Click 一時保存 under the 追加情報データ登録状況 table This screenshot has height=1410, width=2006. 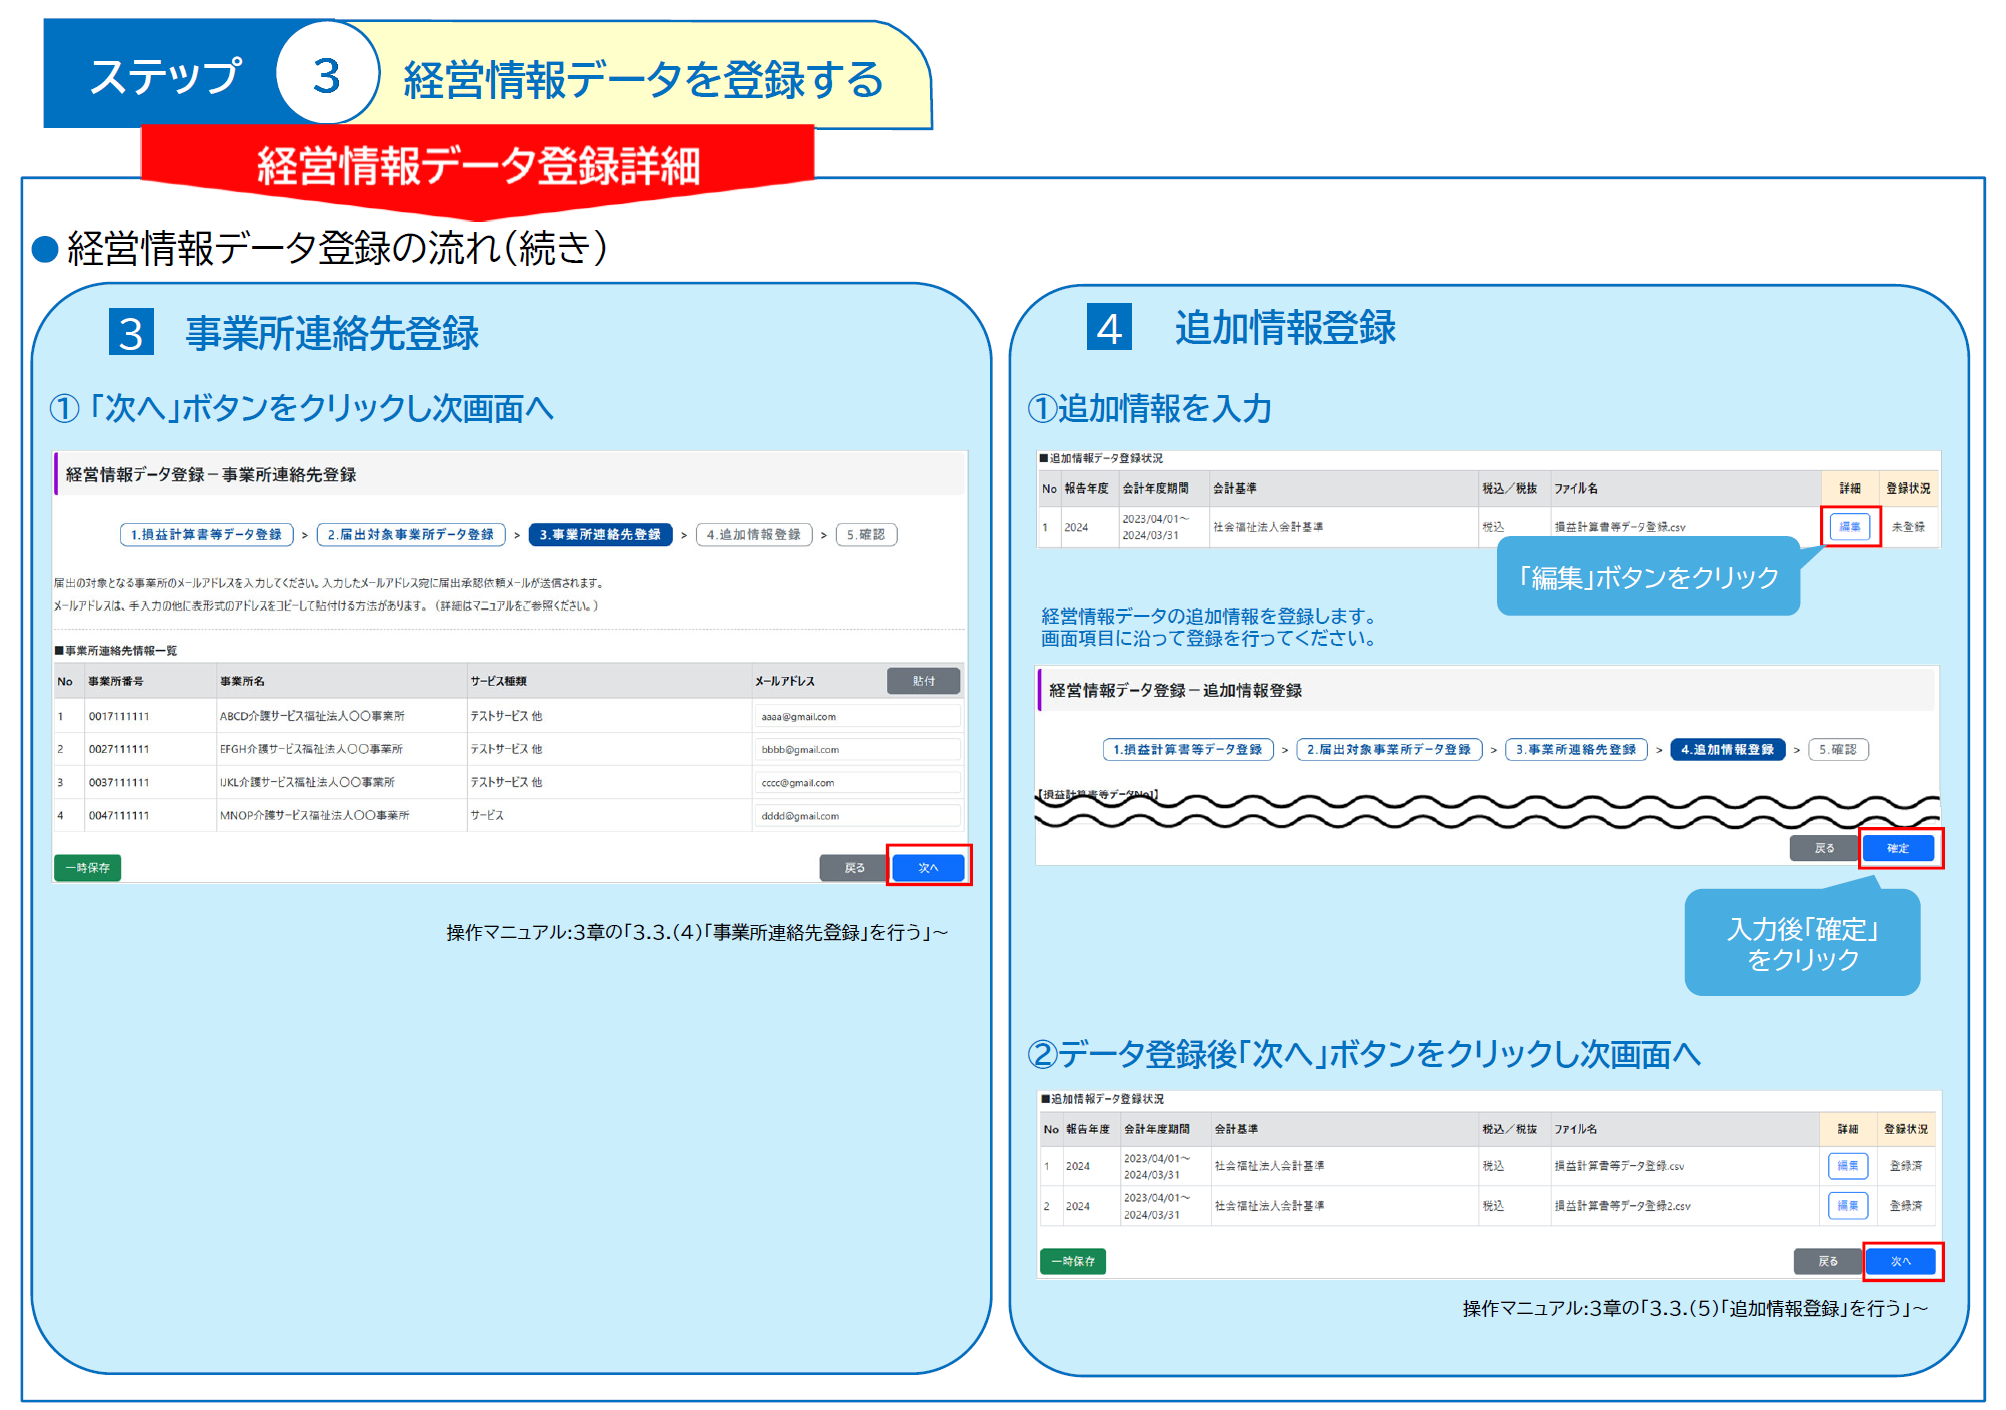pyautogui.click(x=1073, y=1261)
